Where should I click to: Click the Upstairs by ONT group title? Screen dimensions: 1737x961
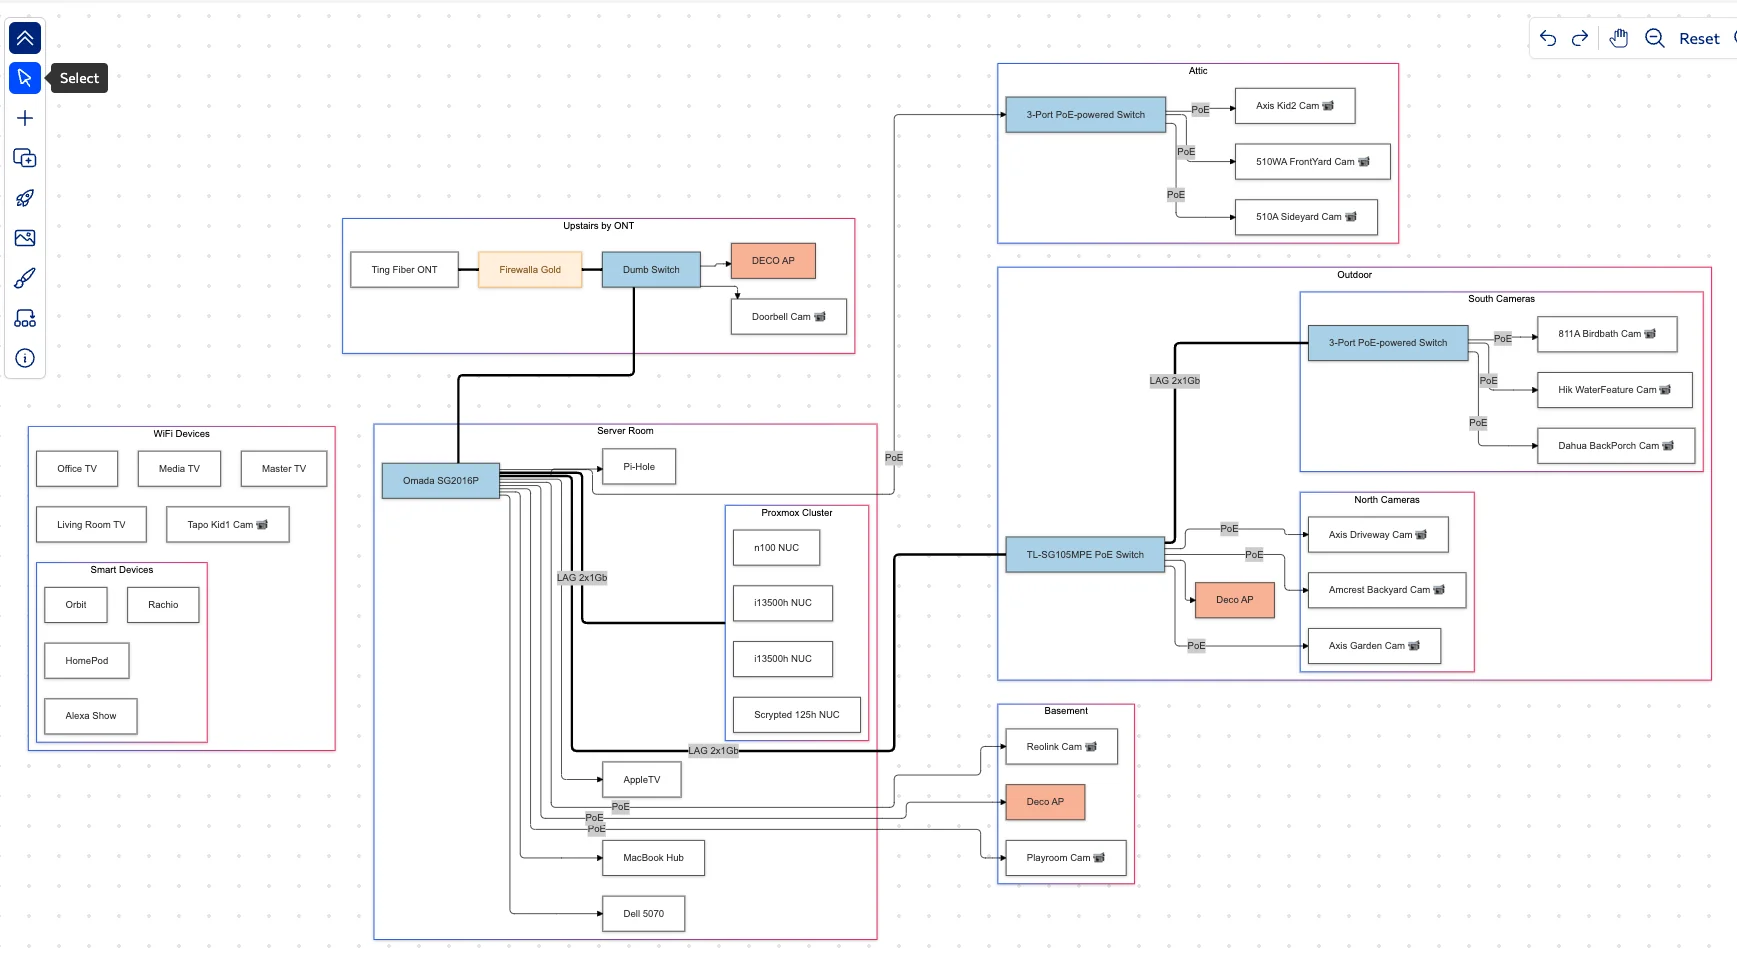598,226
